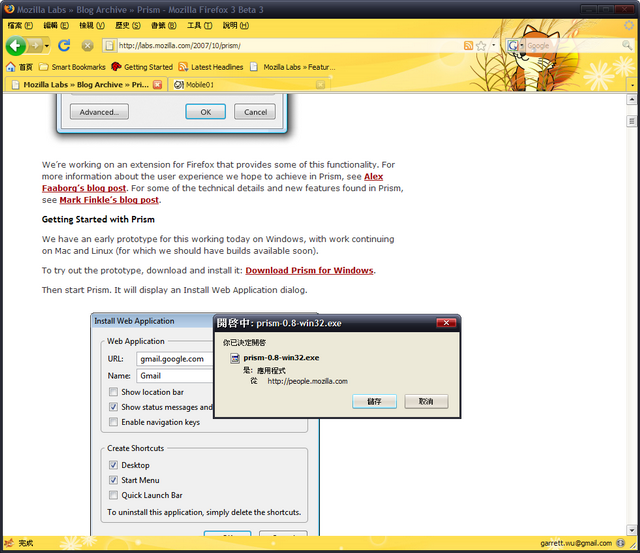Open the Getting Started bookmark
The width and height of the screenshot is (640, 553).
[142, 67]
